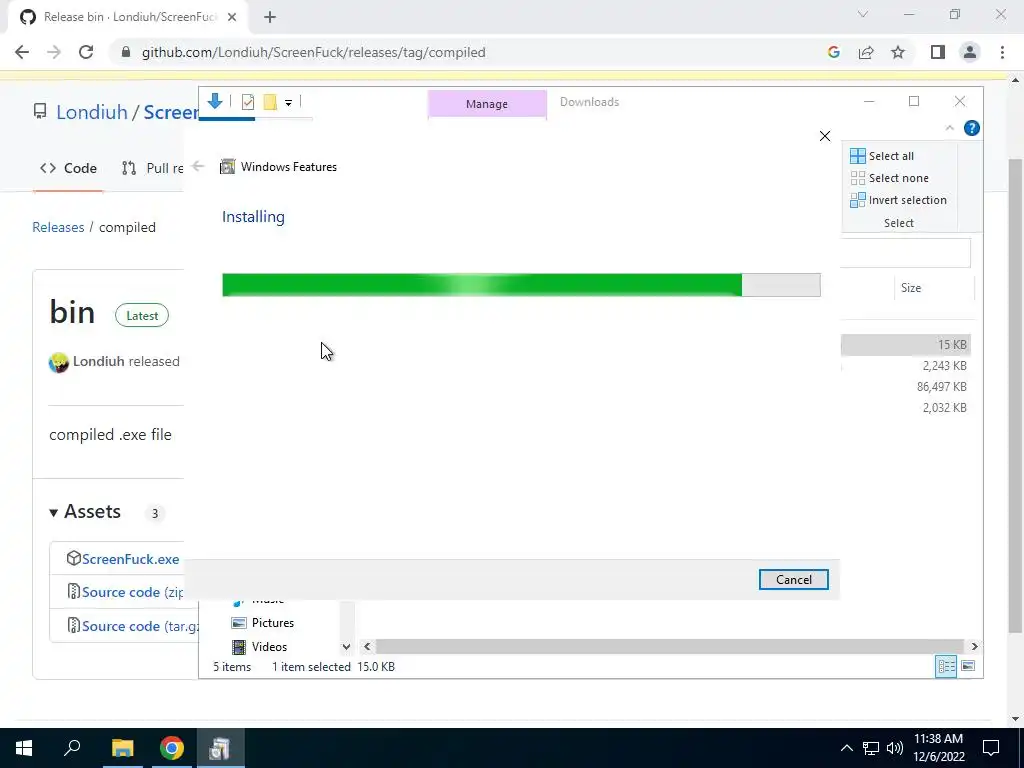This screenshot has width=1024, height=768.
Task: Bookmark this page with the star icon
Action: coord(898,52)
